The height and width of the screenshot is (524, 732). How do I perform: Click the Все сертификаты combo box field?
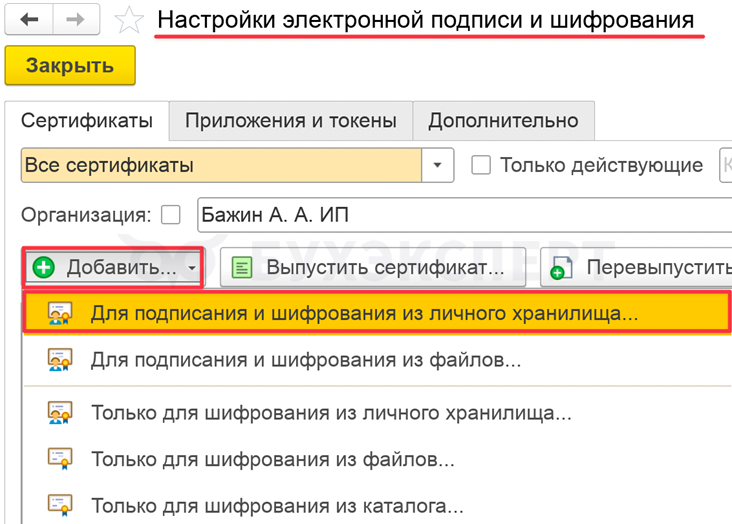(x=220, y=165)
